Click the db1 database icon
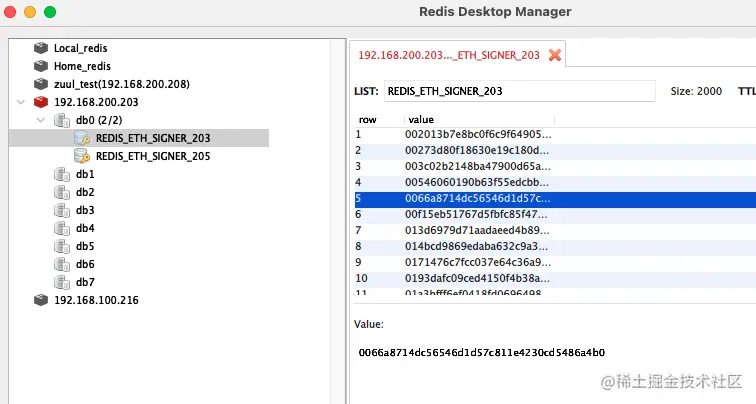This screenshot has height=404, width=756. pos(62,174)
